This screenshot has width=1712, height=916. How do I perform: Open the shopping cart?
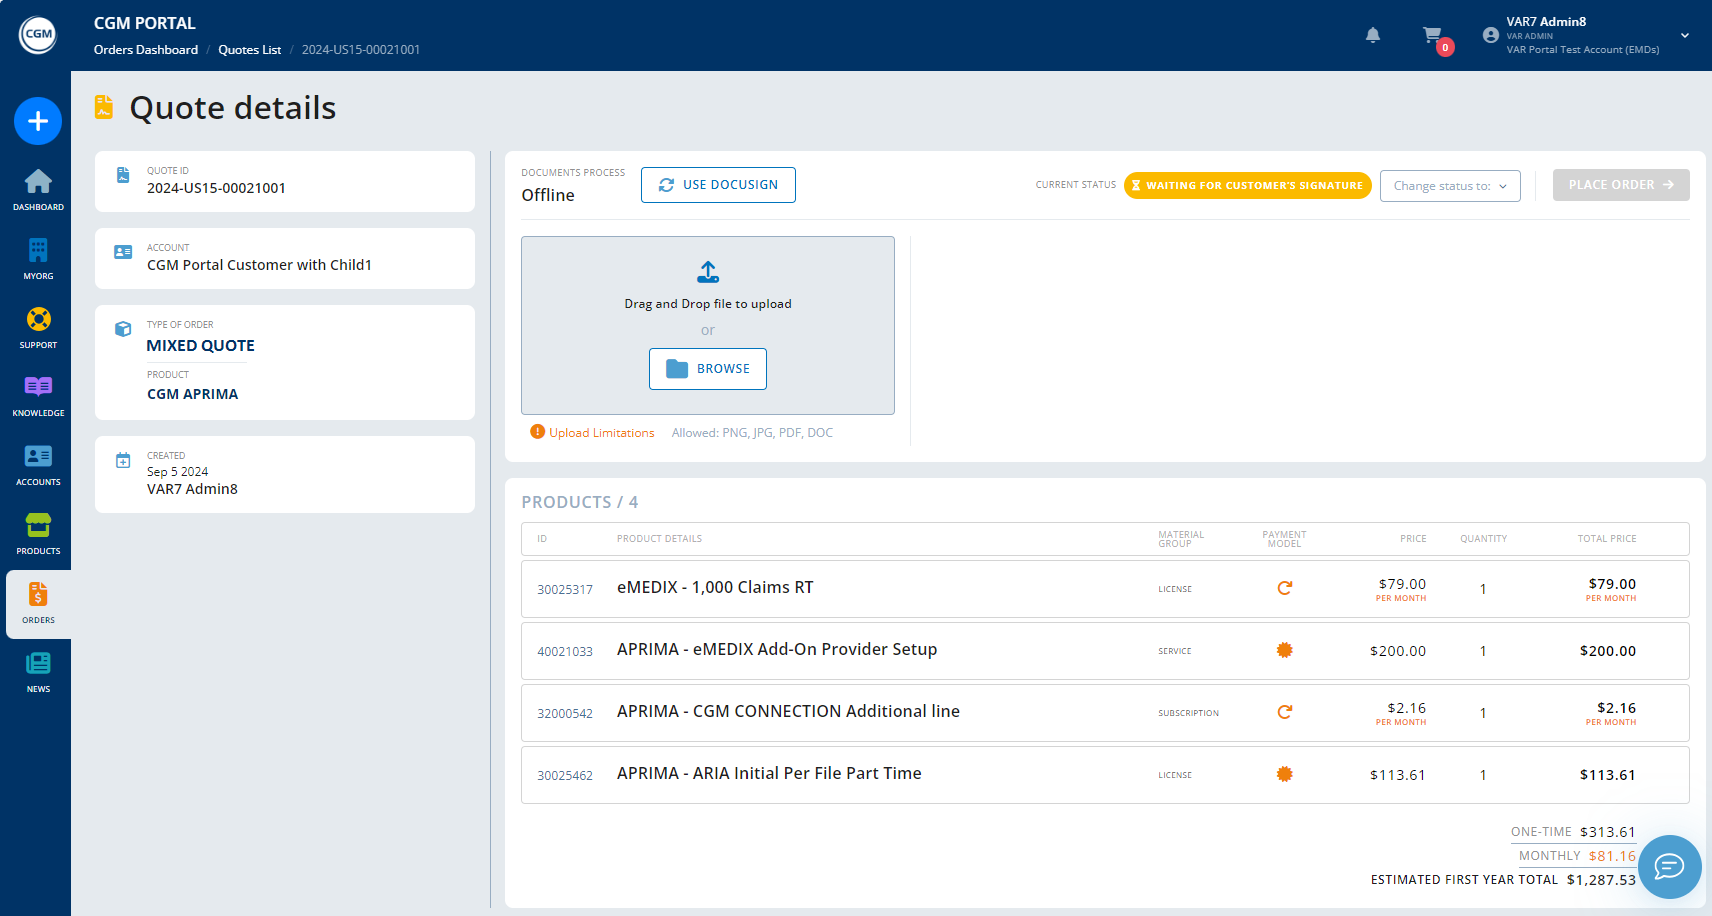click(x=1433, y=36)
